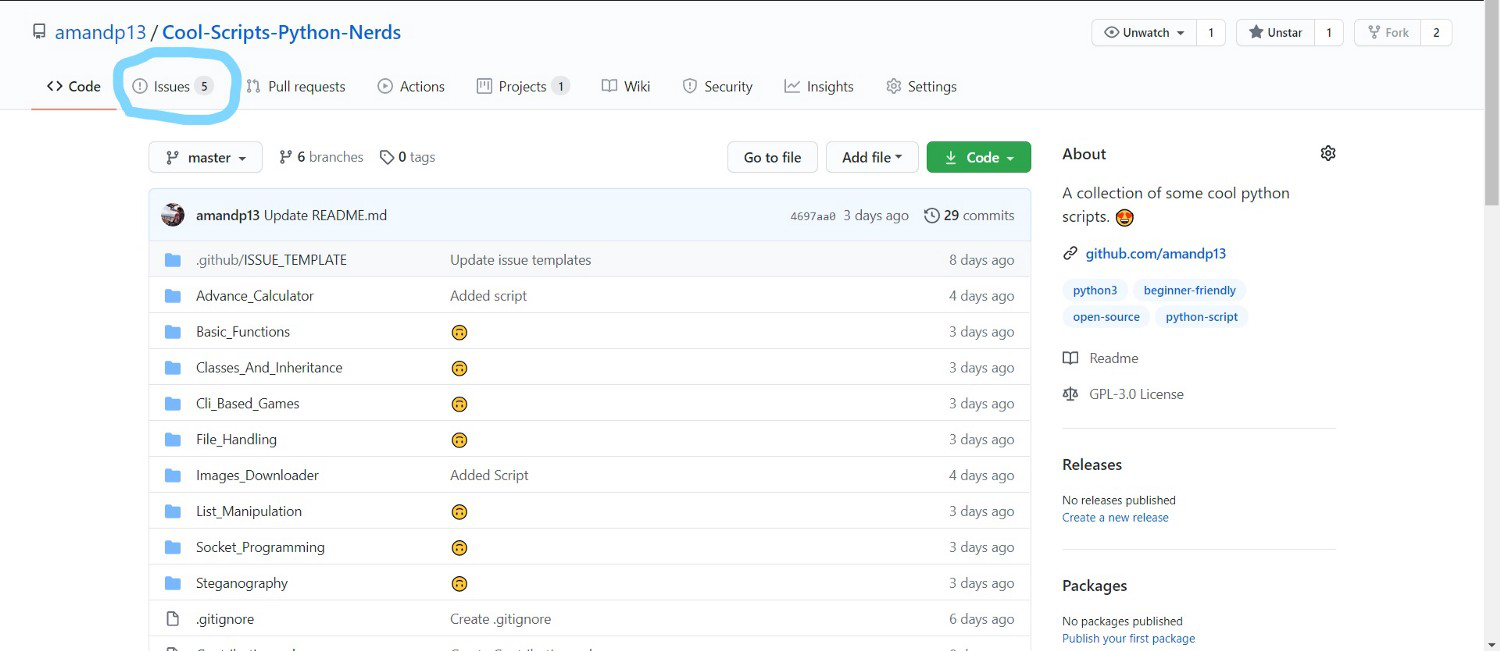1500x651 pixels.
Task: Open the Releases heading link
Action: 1092,464
